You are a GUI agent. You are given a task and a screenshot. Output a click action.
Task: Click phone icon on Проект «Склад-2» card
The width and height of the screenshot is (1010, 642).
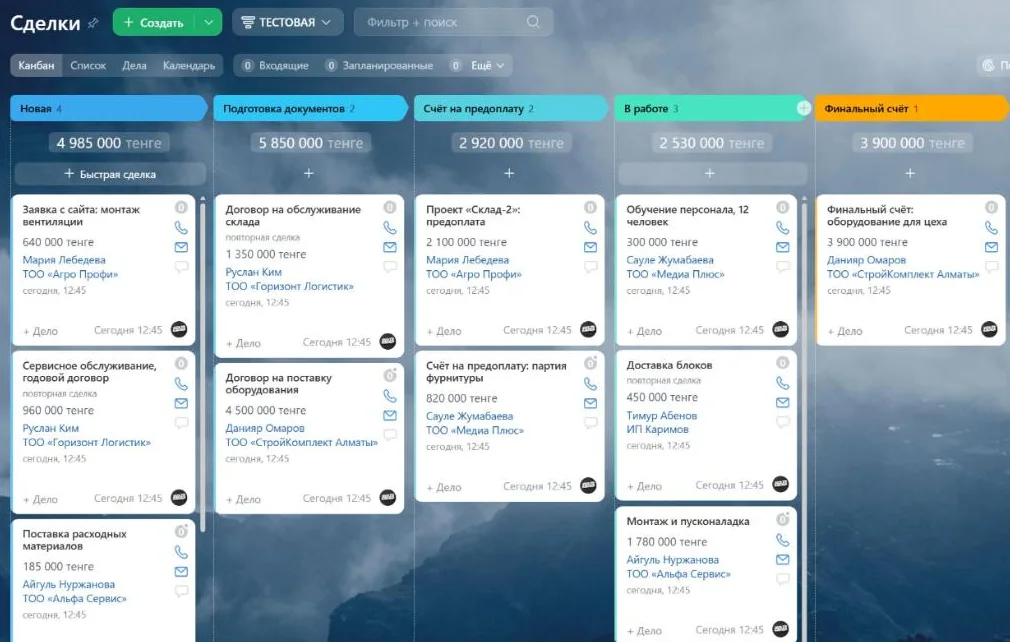pos(590,228)
